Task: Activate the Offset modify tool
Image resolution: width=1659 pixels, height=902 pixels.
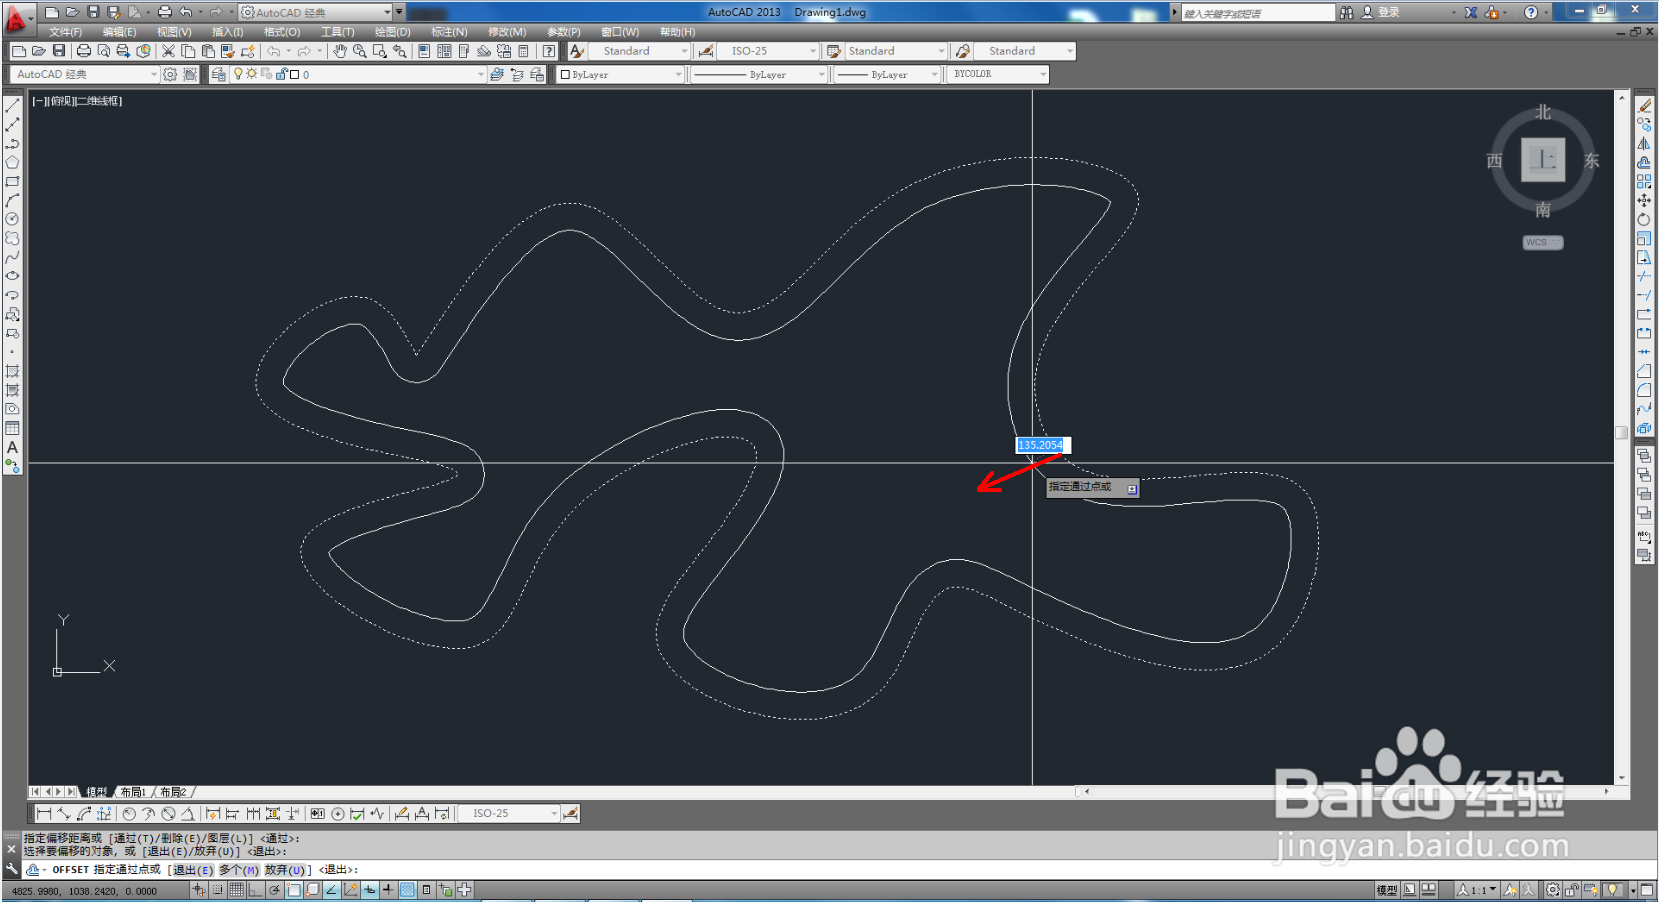Action: [1644, 162]
